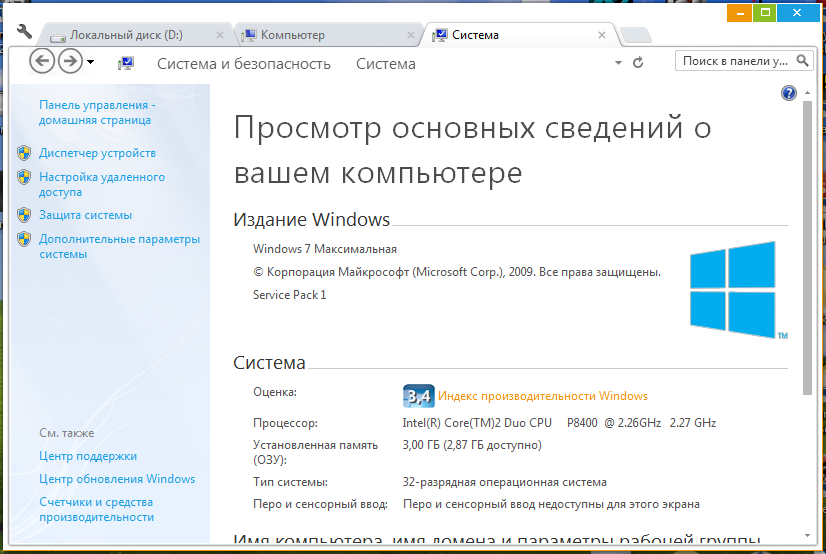Go forward with the right arrow button
826x554 pixels.
point(70,62)
